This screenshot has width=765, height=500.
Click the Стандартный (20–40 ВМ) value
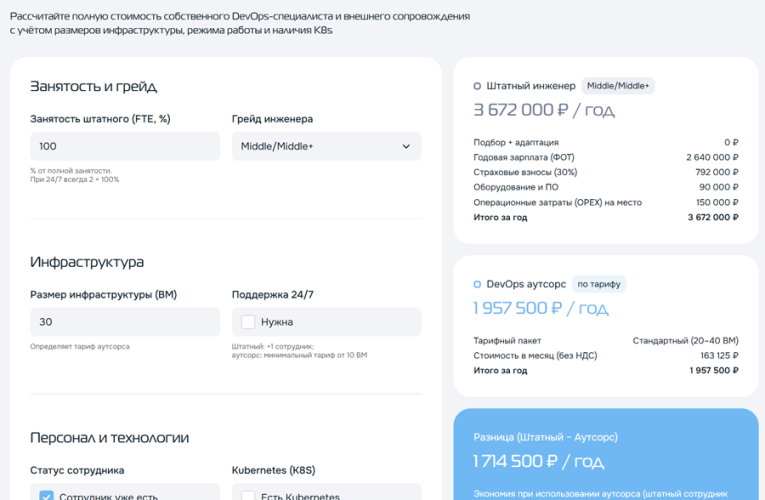pyautogui.click(x=685, y=340)
